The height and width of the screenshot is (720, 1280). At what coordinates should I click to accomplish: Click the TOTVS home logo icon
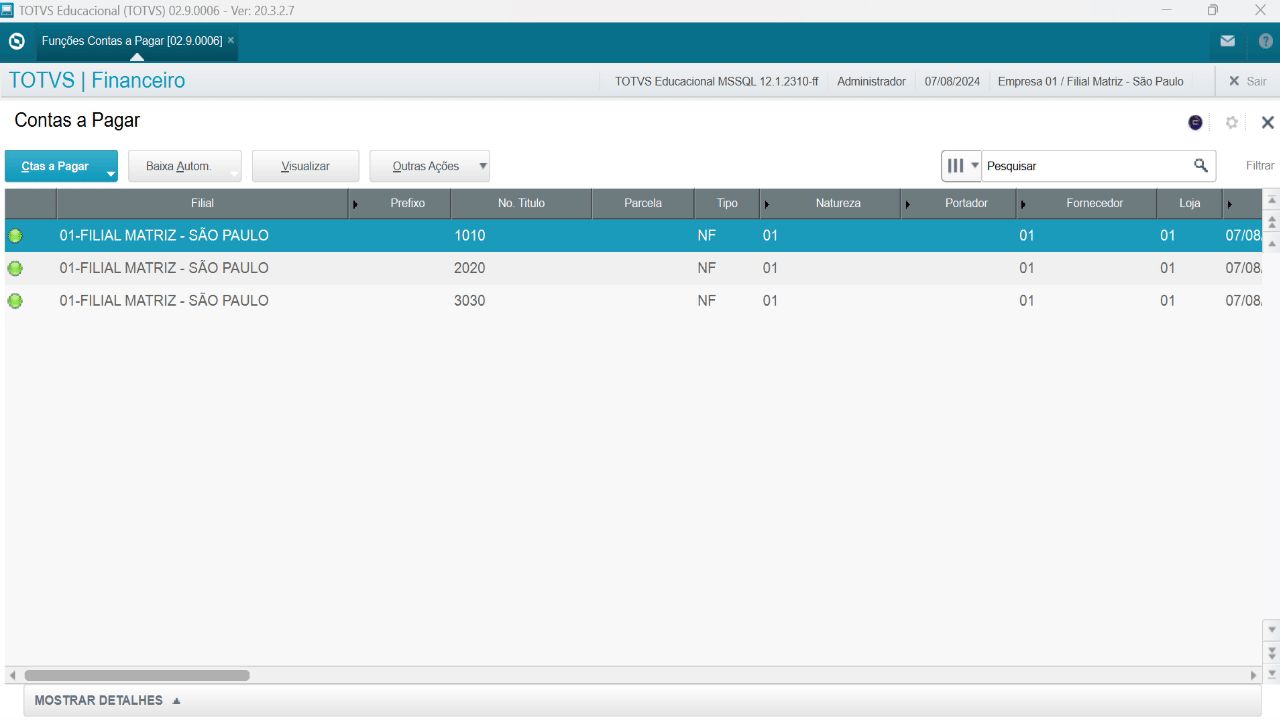point(16,41)
